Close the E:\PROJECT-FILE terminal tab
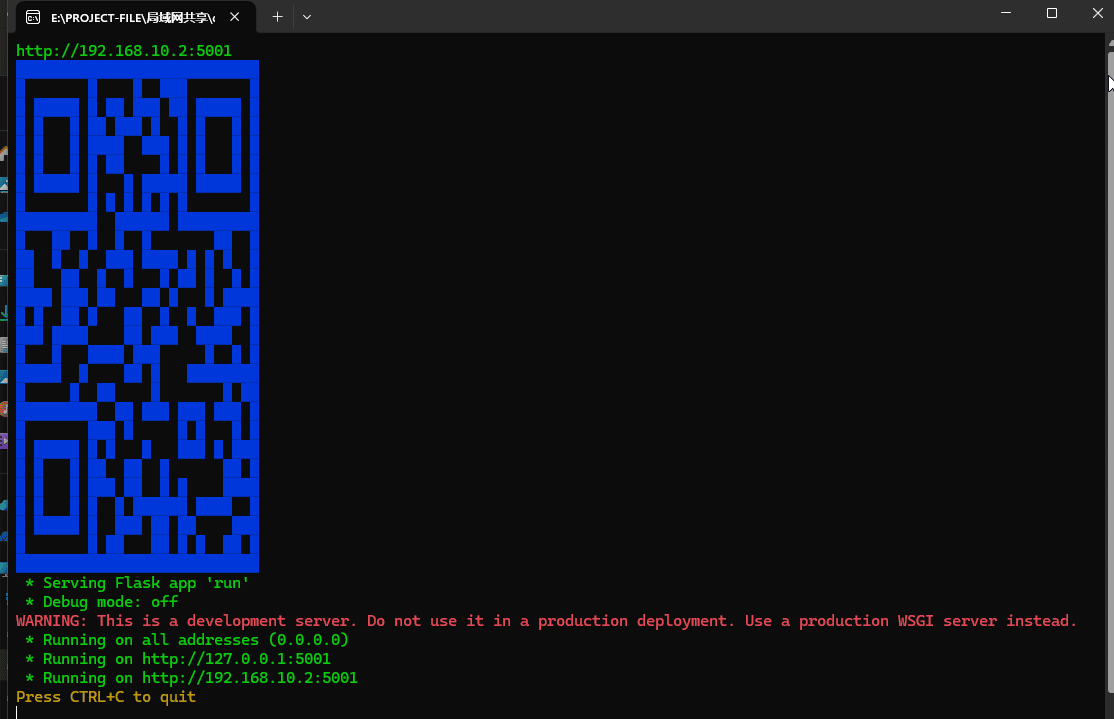Image resolution: width=1114 pixels, height=719 pixels. 234,16
